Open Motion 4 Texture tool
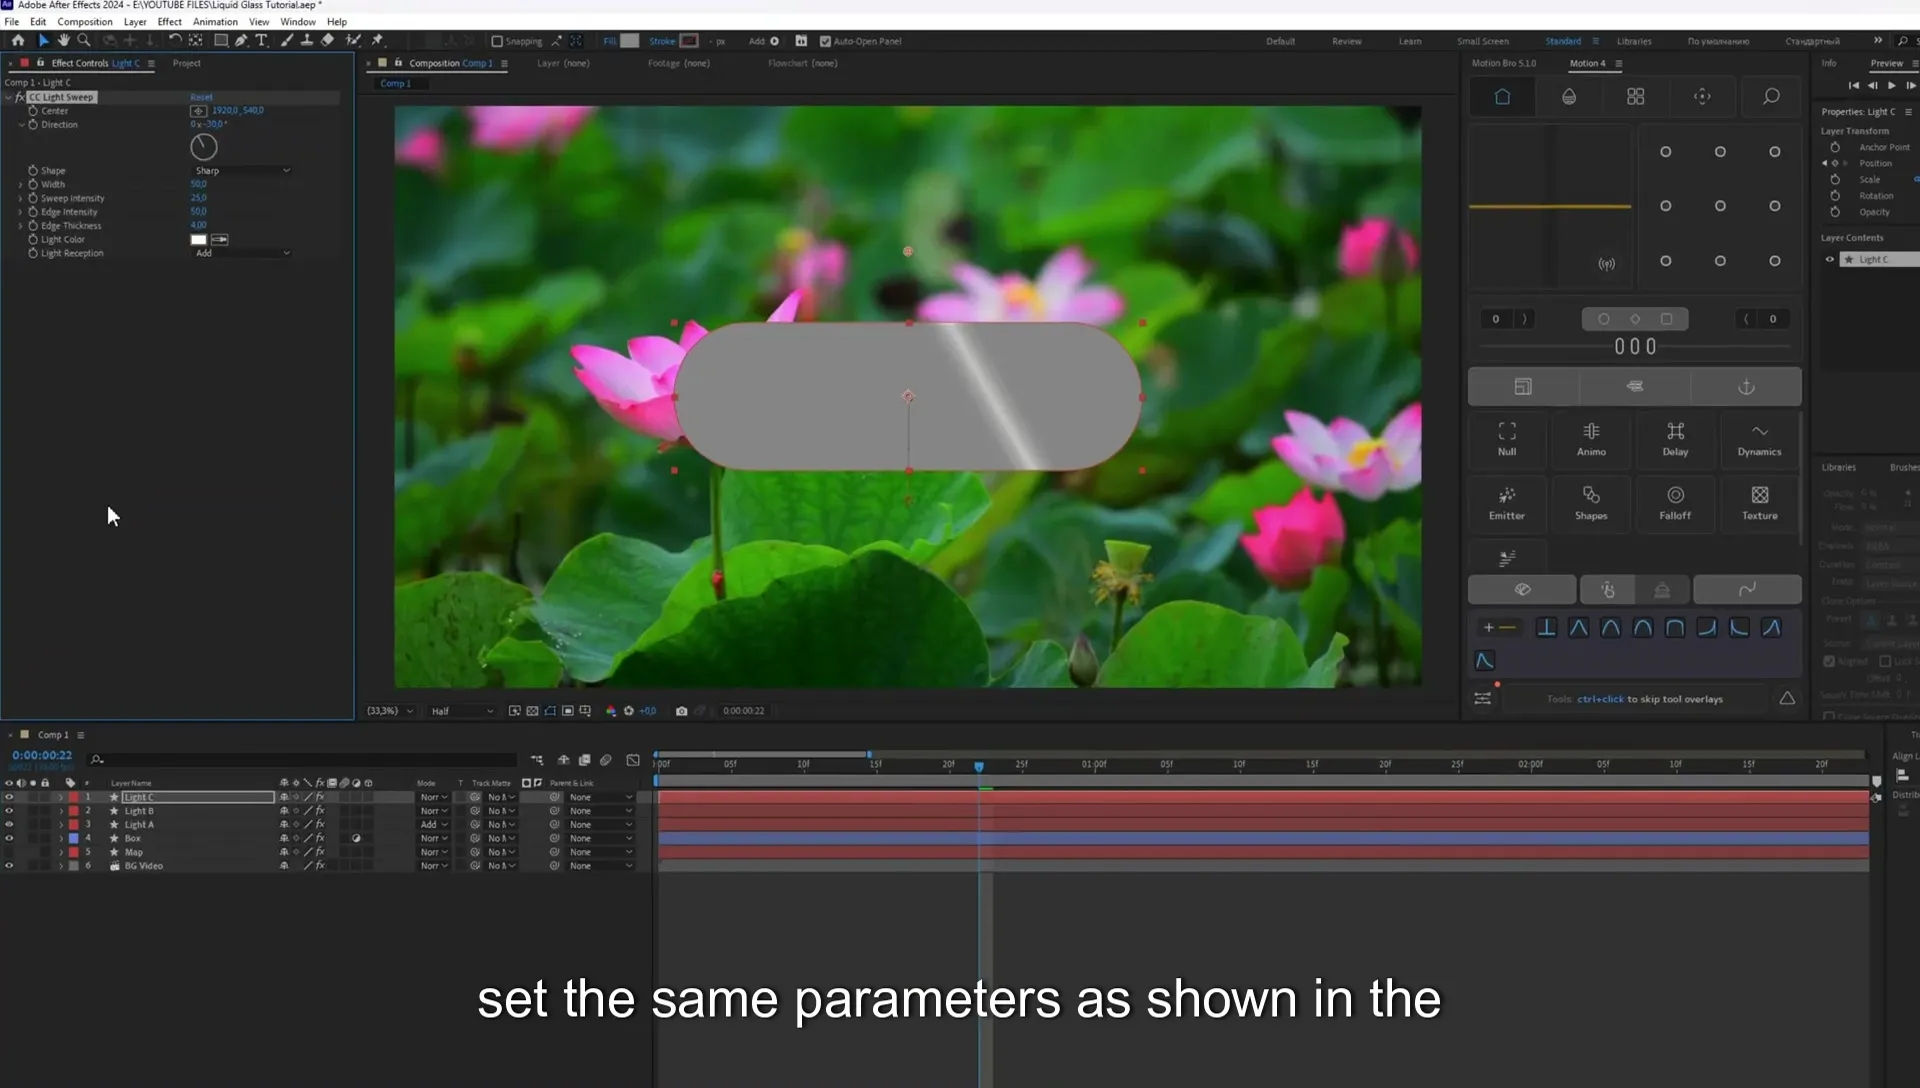Image resolution: width=1920 pixels, height=1088 pixels. coord(1759,503)
